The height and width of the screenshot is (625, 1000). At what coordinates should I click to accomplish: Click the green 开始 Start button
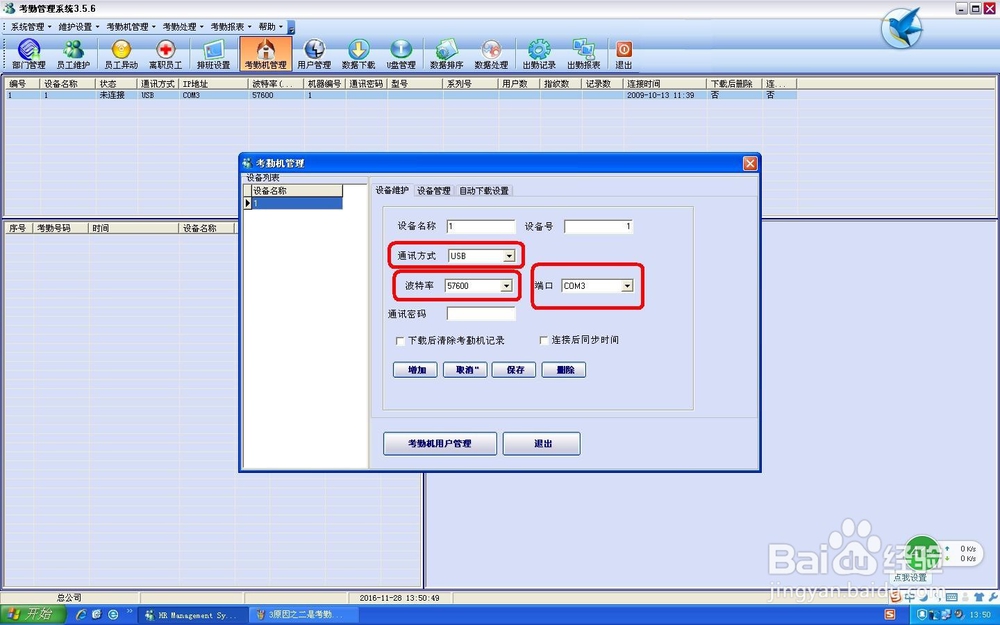point(33,615)
